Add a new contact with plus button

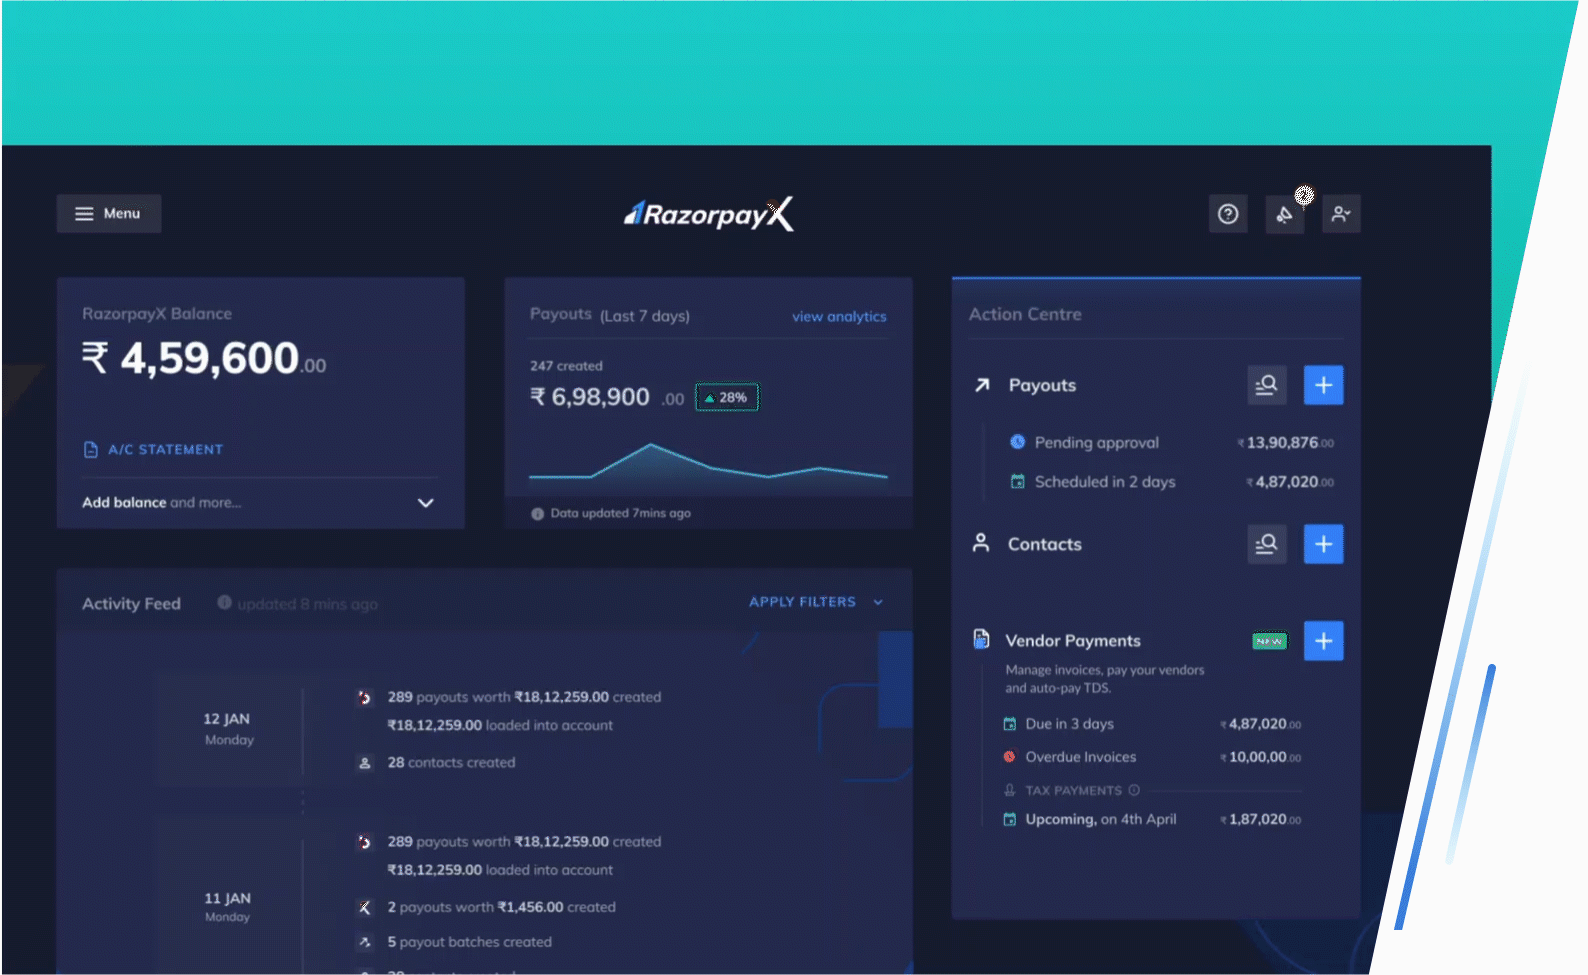pos(1323,544)
